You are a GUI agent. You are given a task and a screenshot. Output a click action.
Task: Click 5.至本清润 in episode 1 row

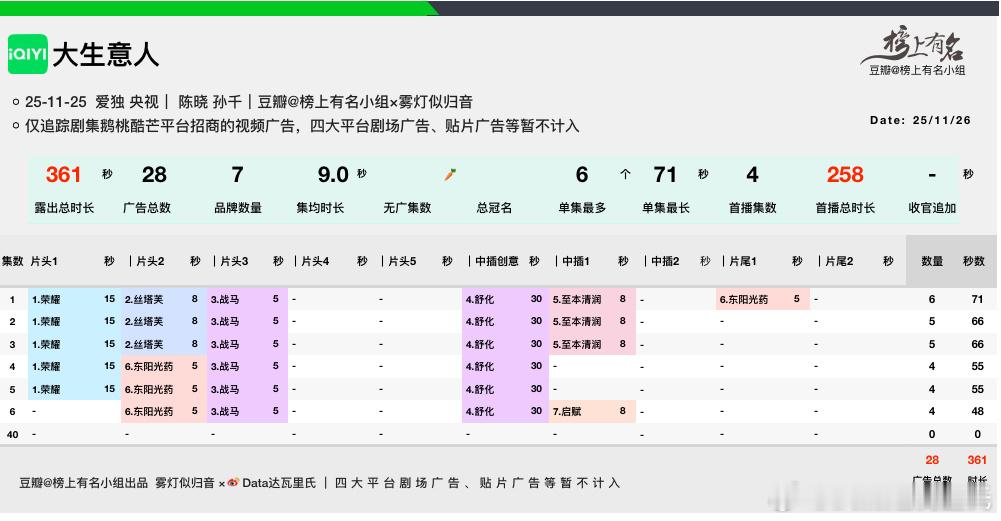577,299
